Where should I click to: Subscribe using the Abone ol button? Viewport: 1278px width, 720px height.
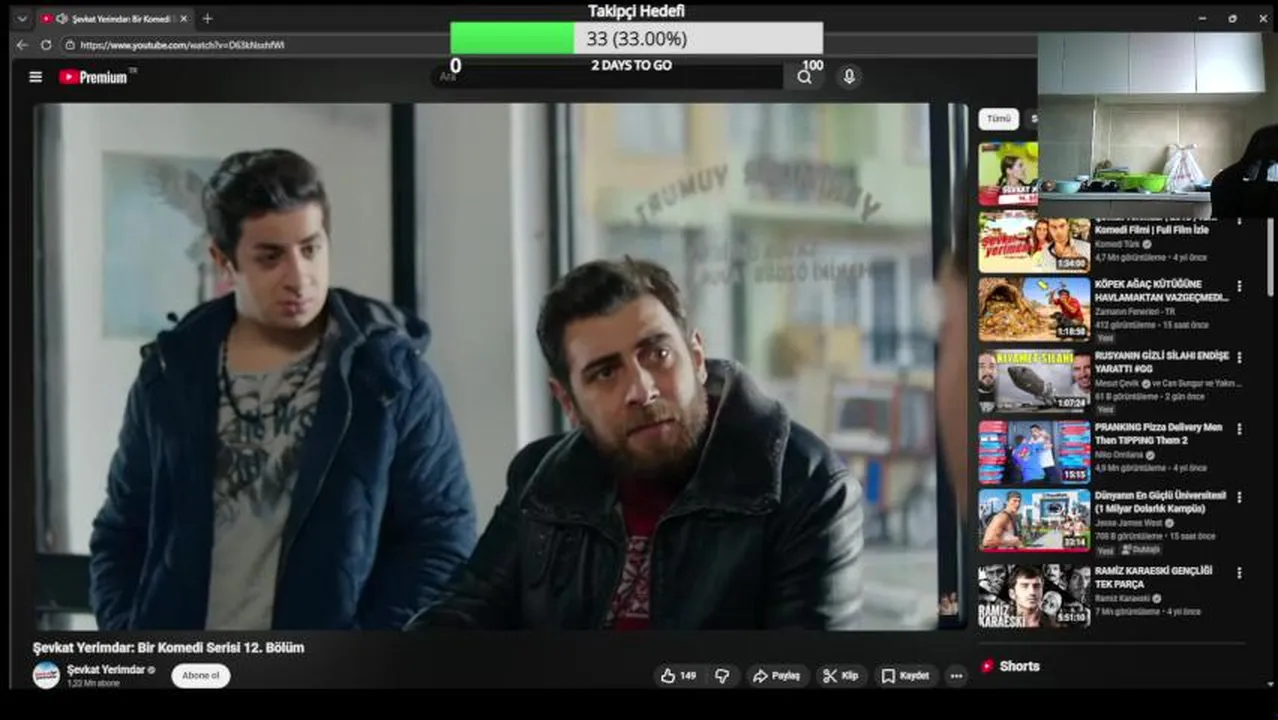(x=201, y=675)
